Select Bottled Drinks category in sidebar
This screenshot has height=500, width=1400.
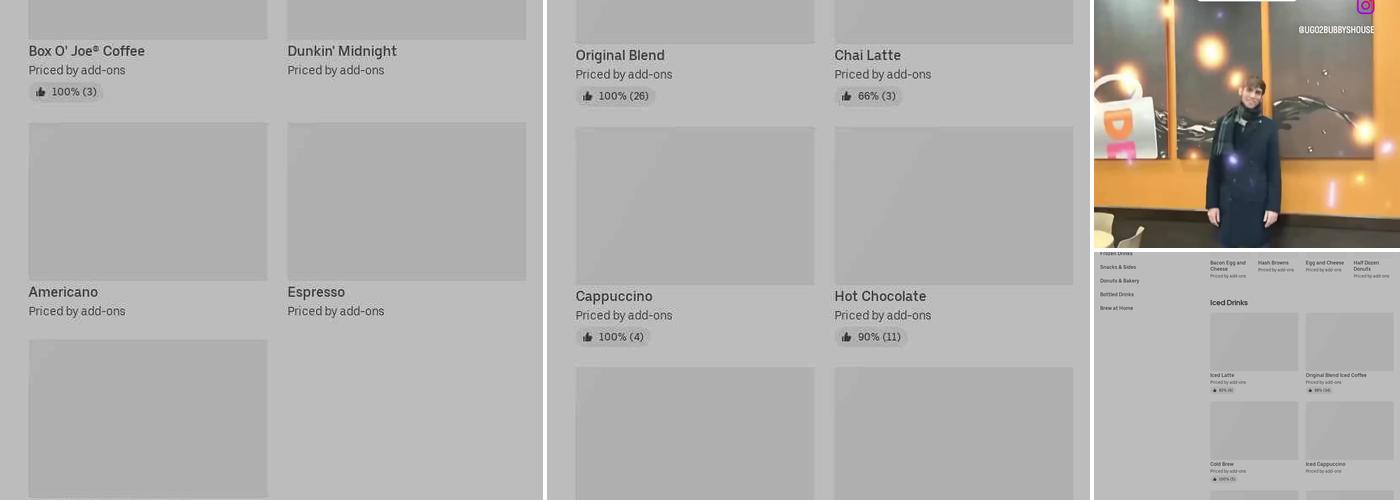tap(1117, 295)
